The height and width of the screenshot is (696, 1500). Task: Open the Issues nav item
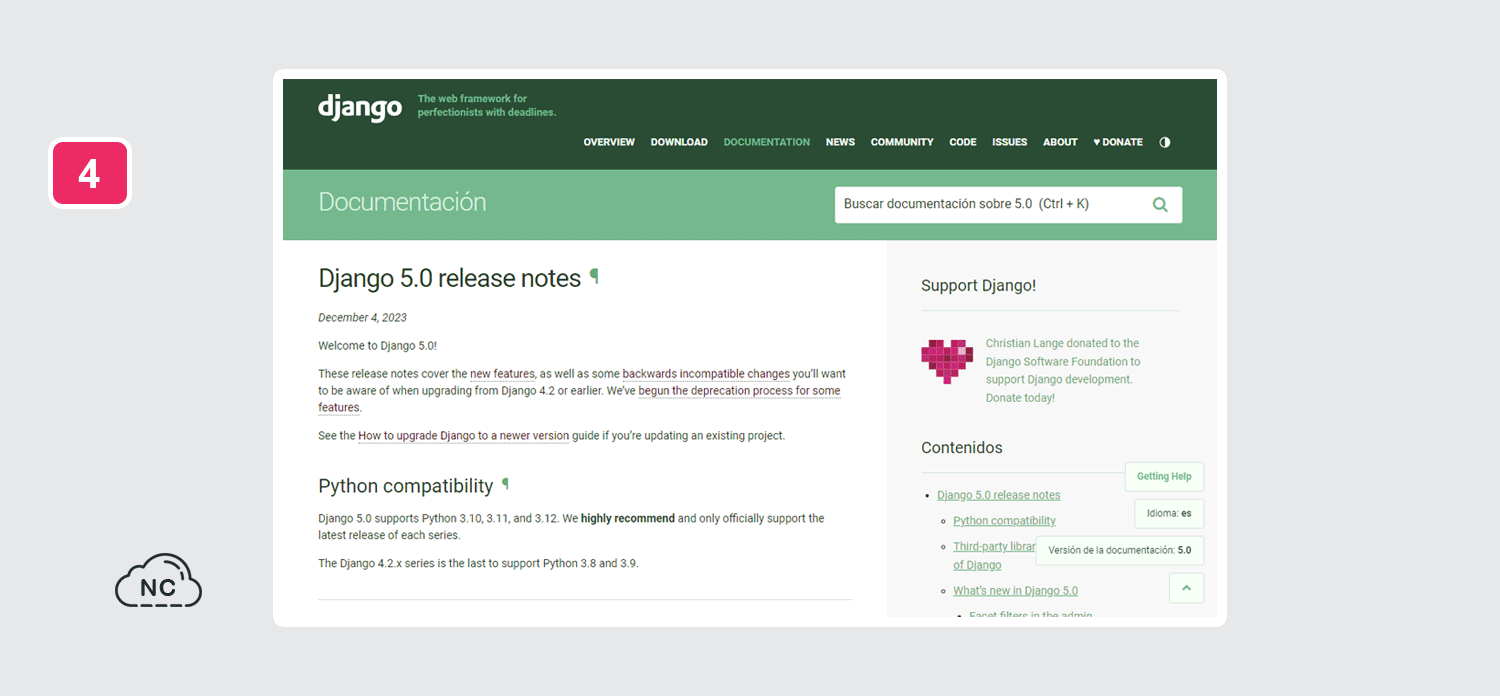[x=1010, y=142]
